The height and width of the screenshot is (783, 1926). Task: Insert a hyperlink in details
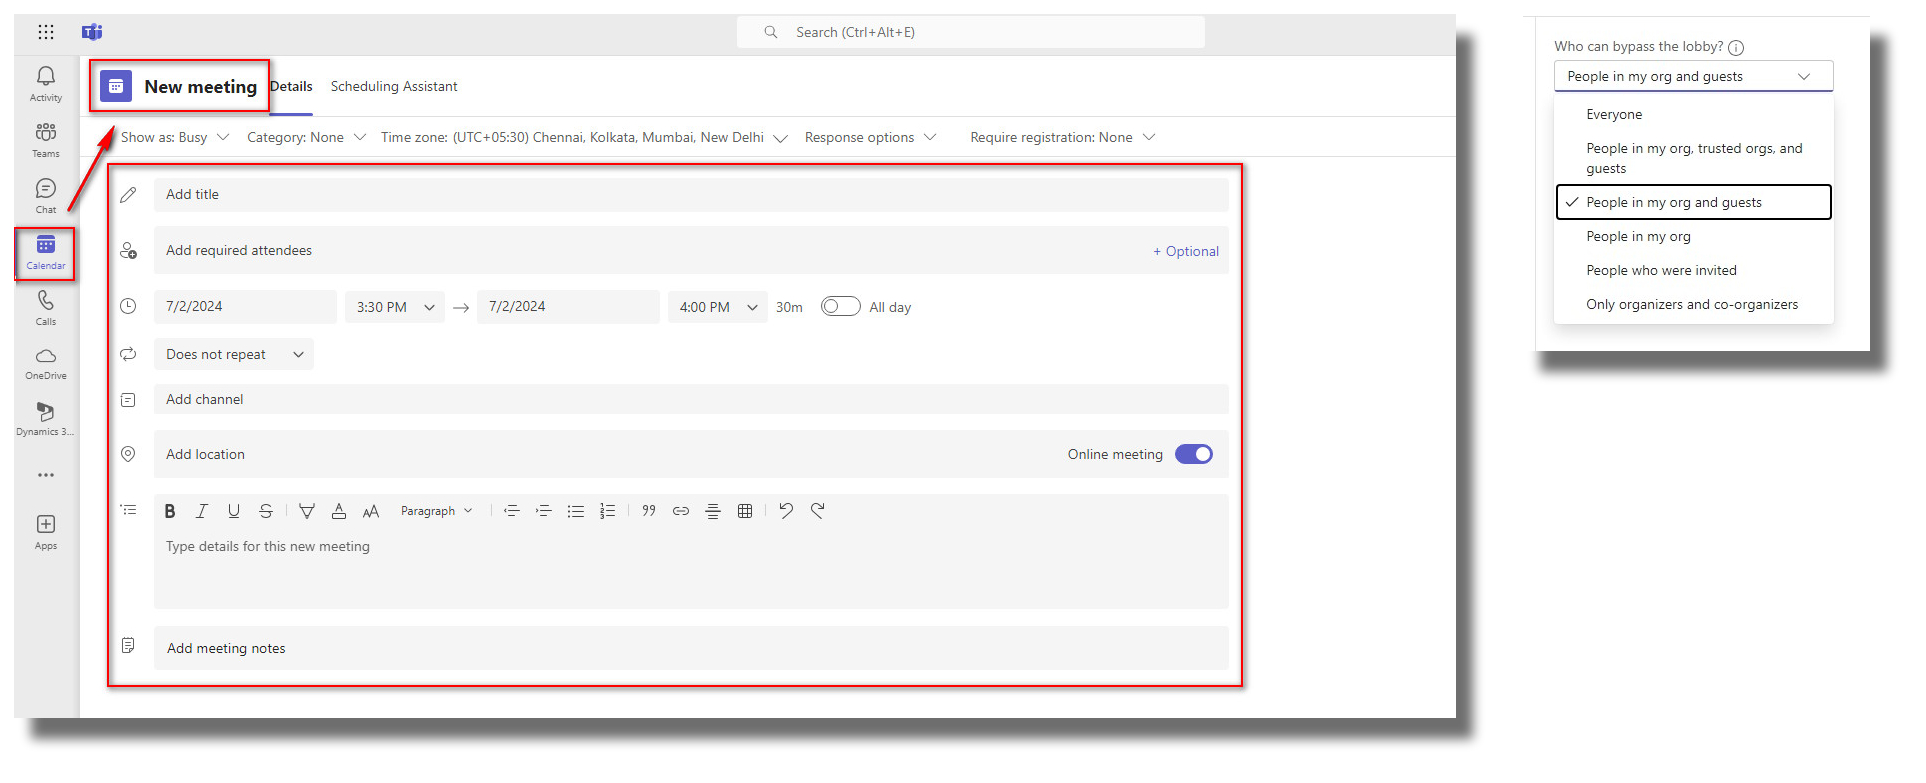tap(681, 511)
